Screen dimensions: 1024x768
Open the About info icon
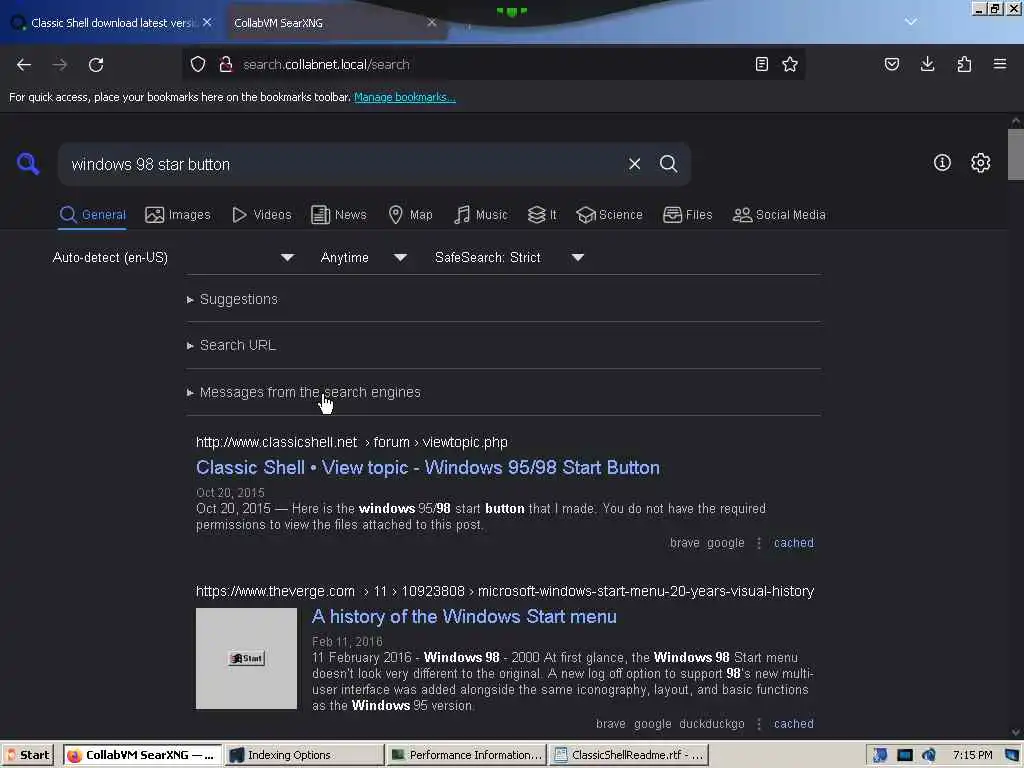(x=942, y=163)
